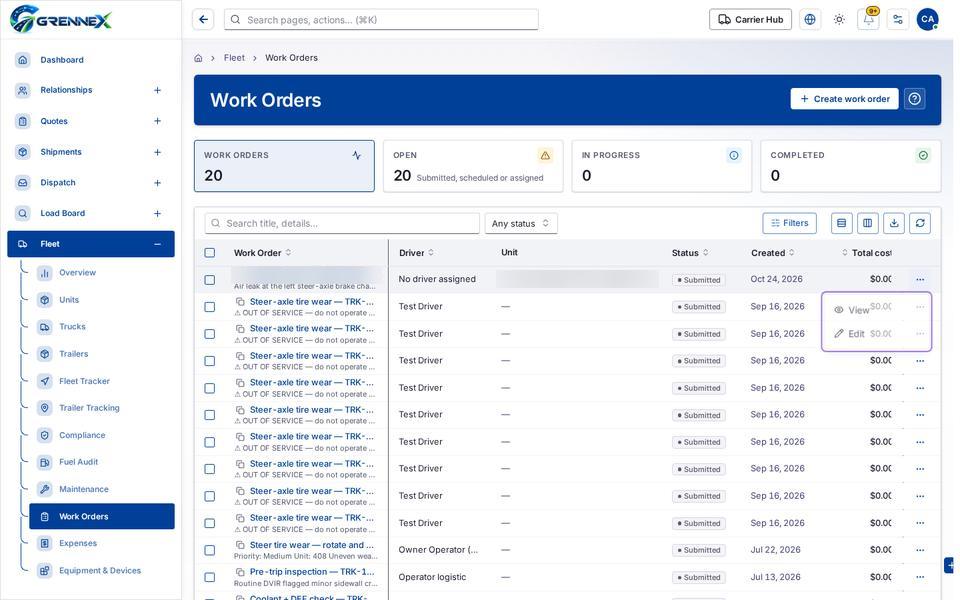Tick the select-all checkbox in table header
The image size is (960, 600).
(210, 253)
